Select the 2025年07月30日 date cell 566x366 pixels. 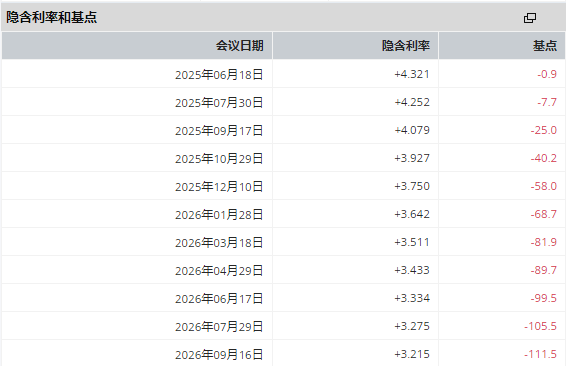(137, 102)
